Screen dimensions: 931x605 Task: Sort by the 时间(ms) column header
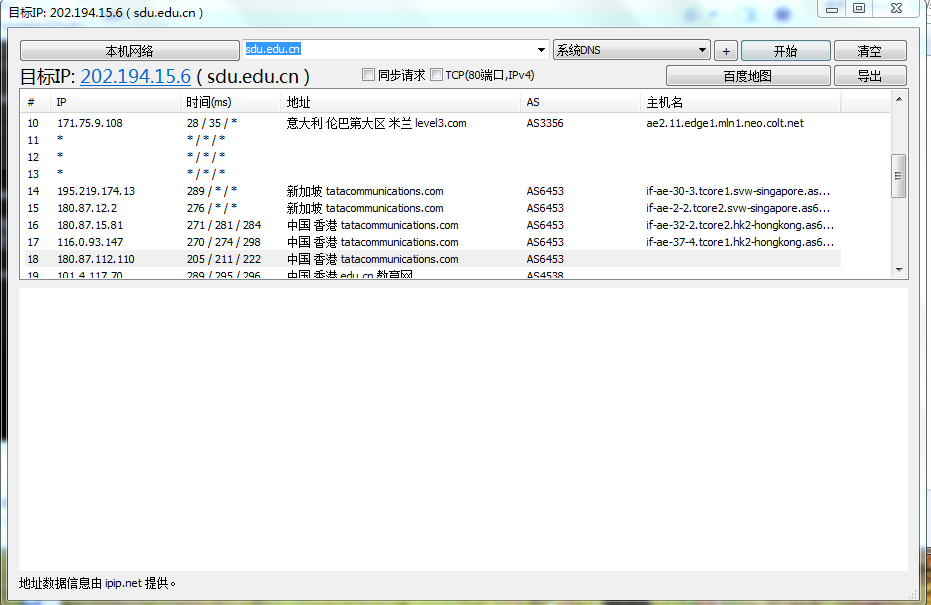point(230,102)
